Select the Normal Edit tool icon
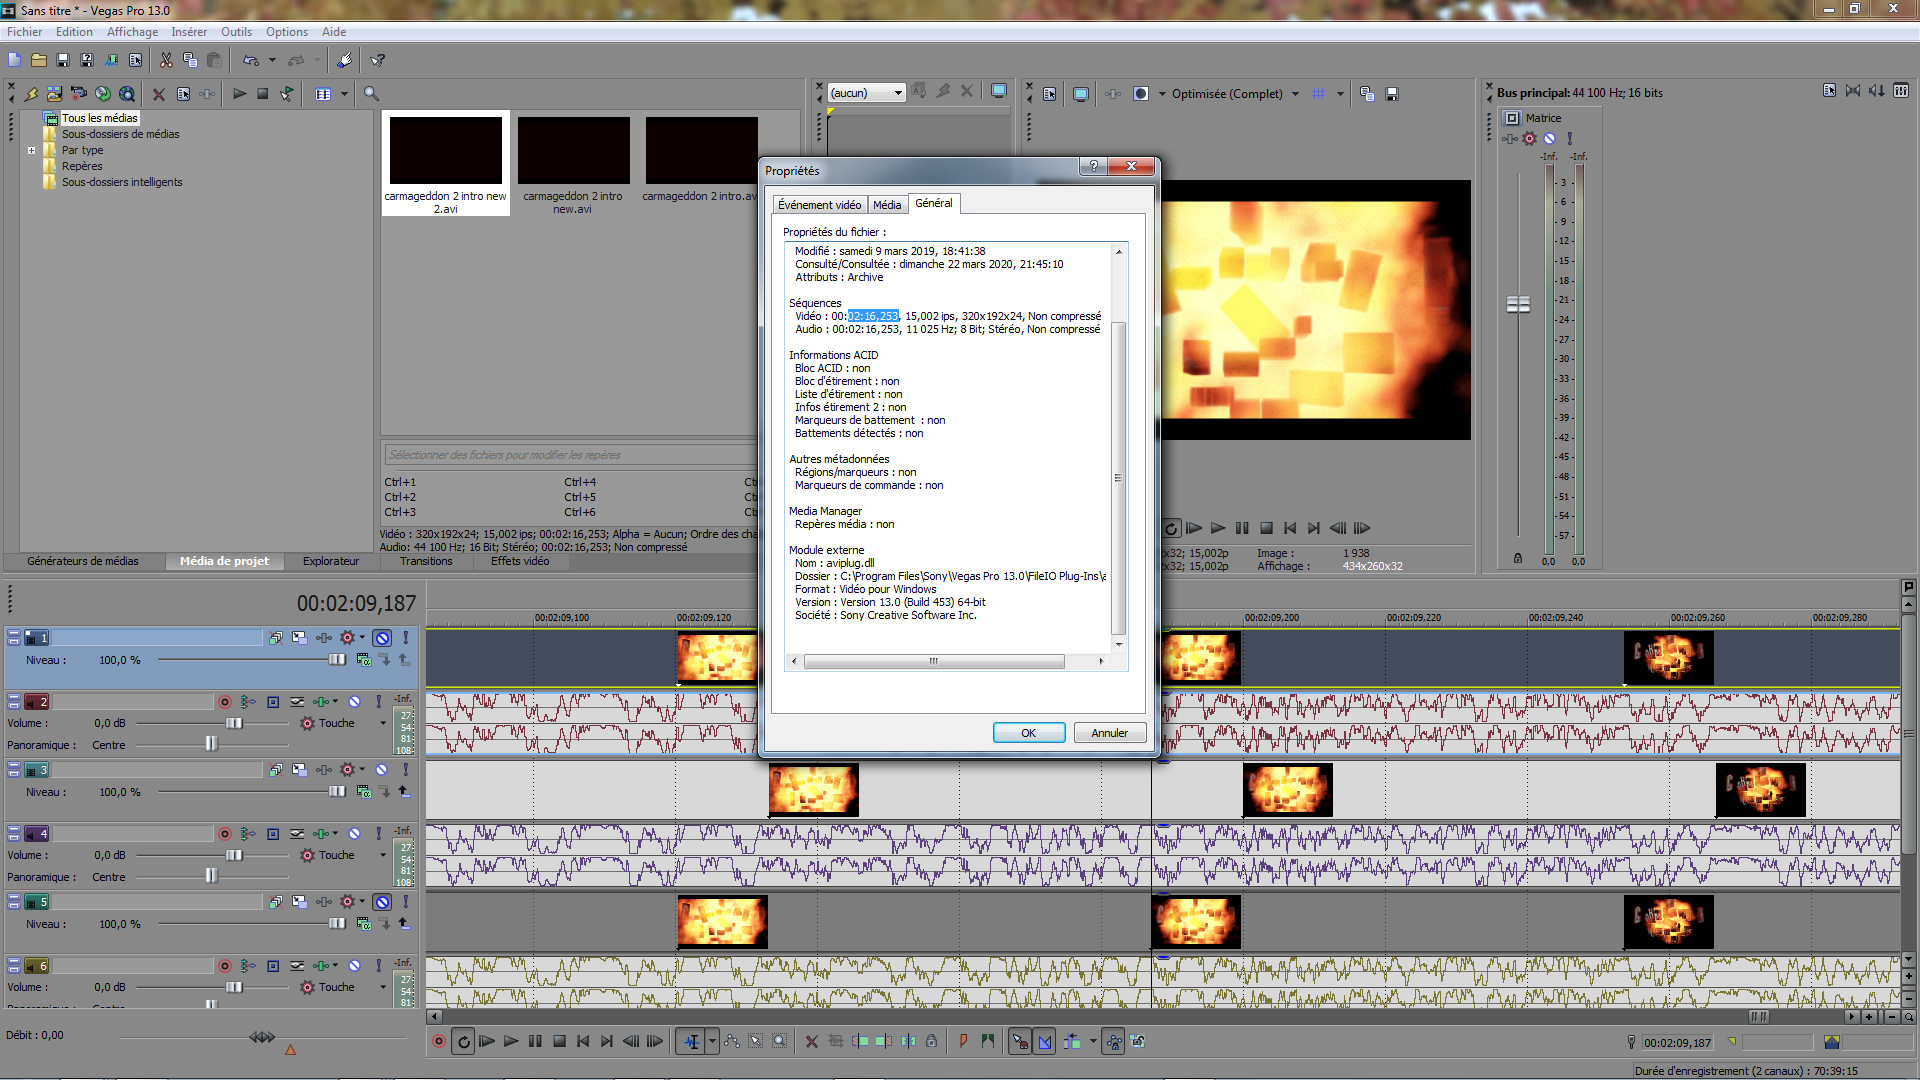 [x=691, y=1041]
